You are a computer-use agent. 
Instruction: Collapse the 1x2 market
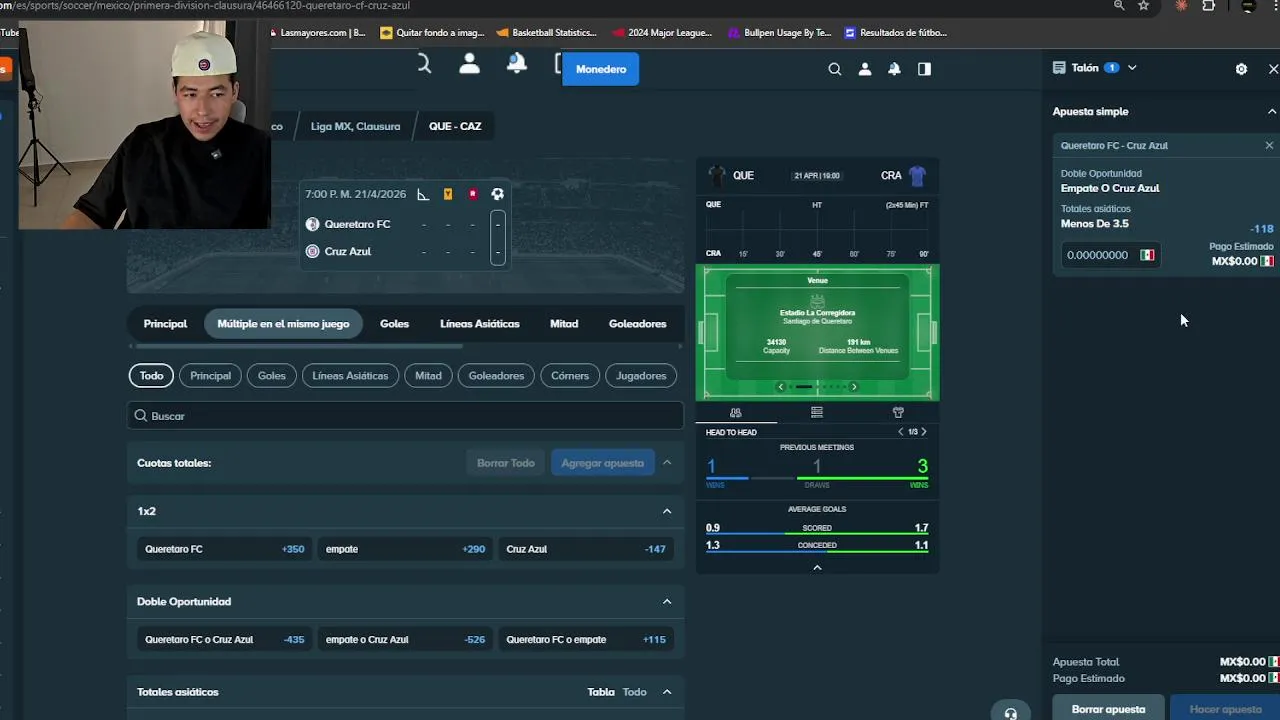[x=667, y=511]
